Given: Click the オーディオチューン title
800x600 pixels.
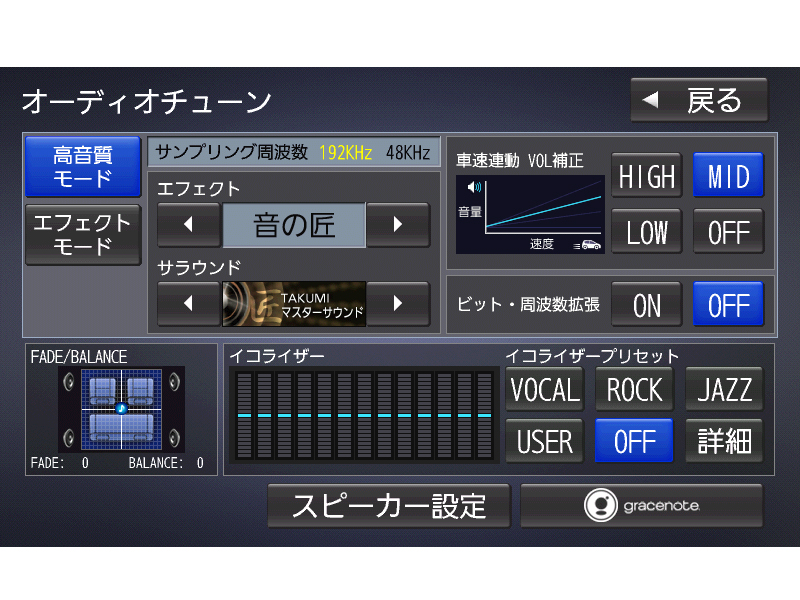Looking at the screenshot, I should (147, 102).
